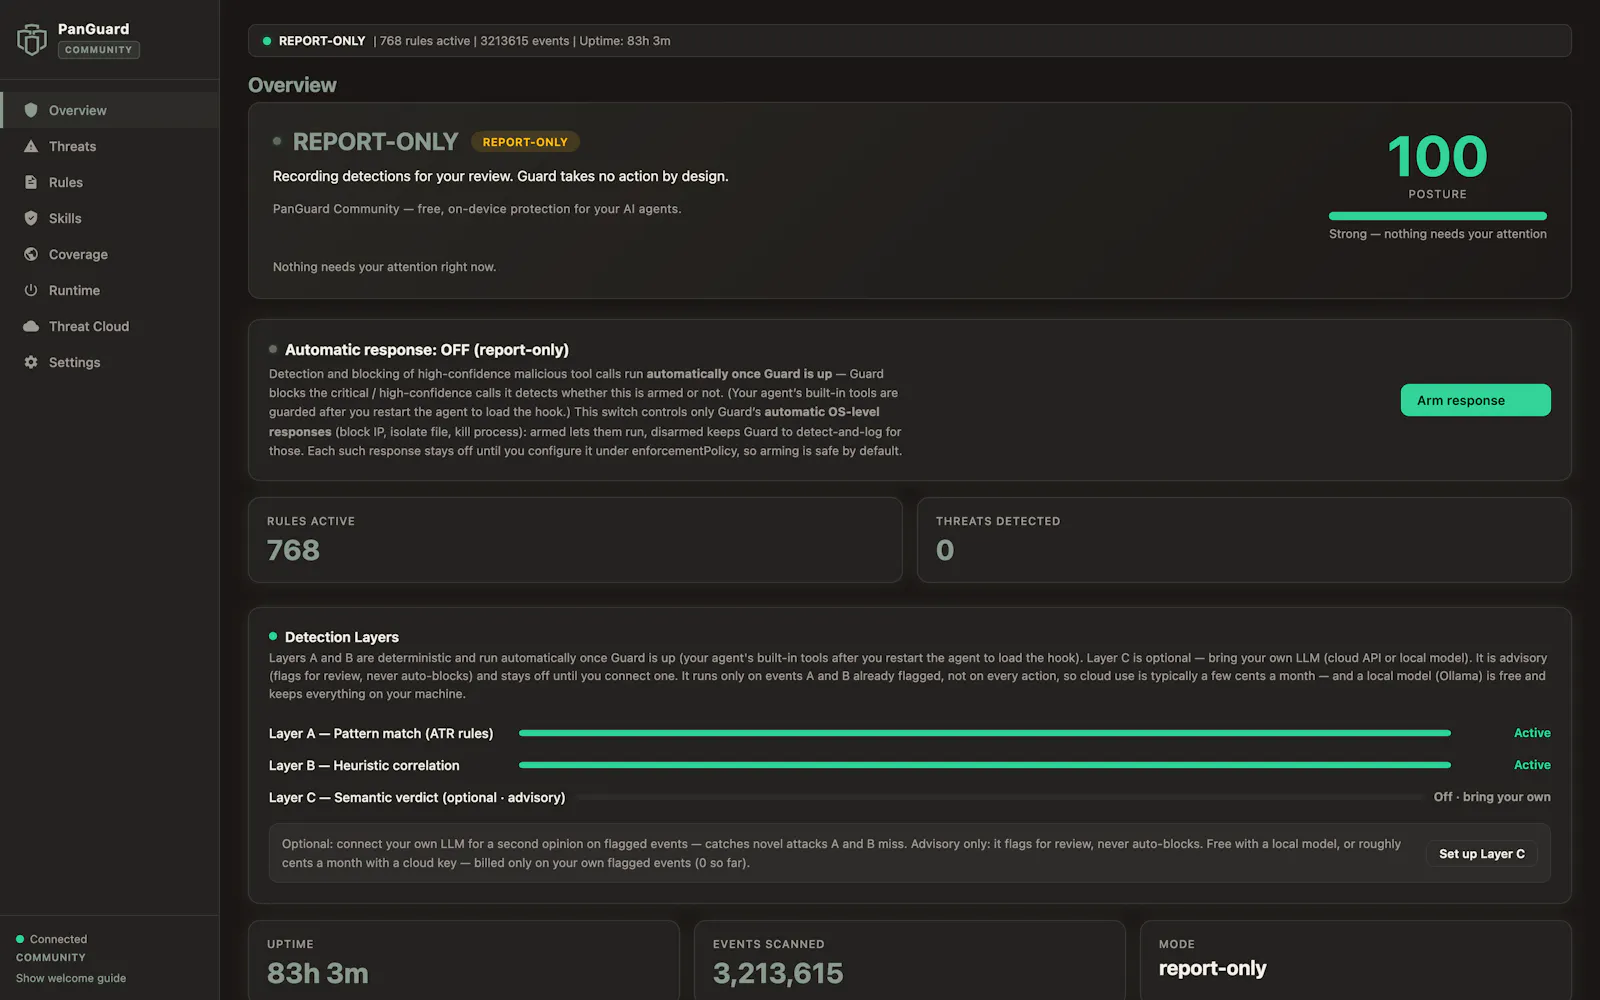Click the green dot beside Detection Layers
This screenshot has width=1600, height=1000.
(x=273, y=636)
